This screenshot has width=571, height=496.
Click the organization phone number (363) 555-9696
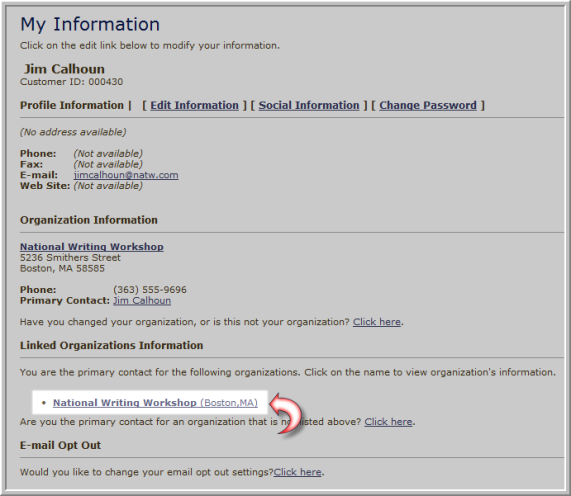150,290
